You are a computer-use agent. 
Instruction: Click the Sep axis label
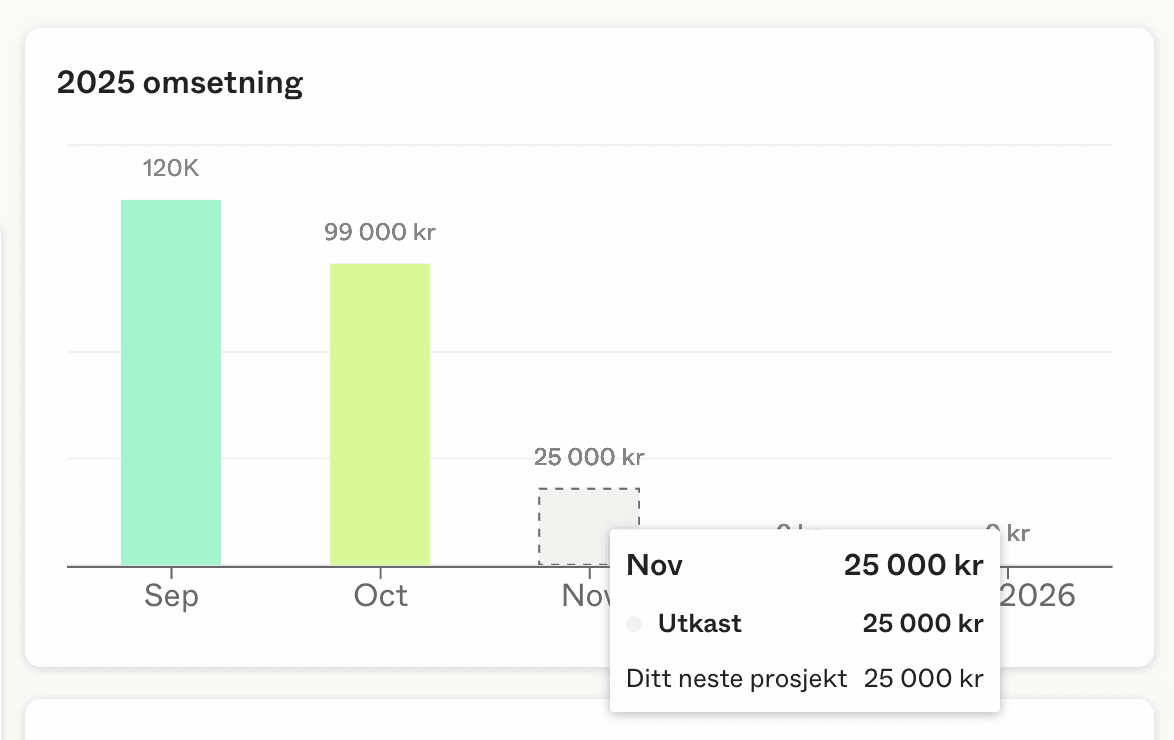(x=170, y=596)
